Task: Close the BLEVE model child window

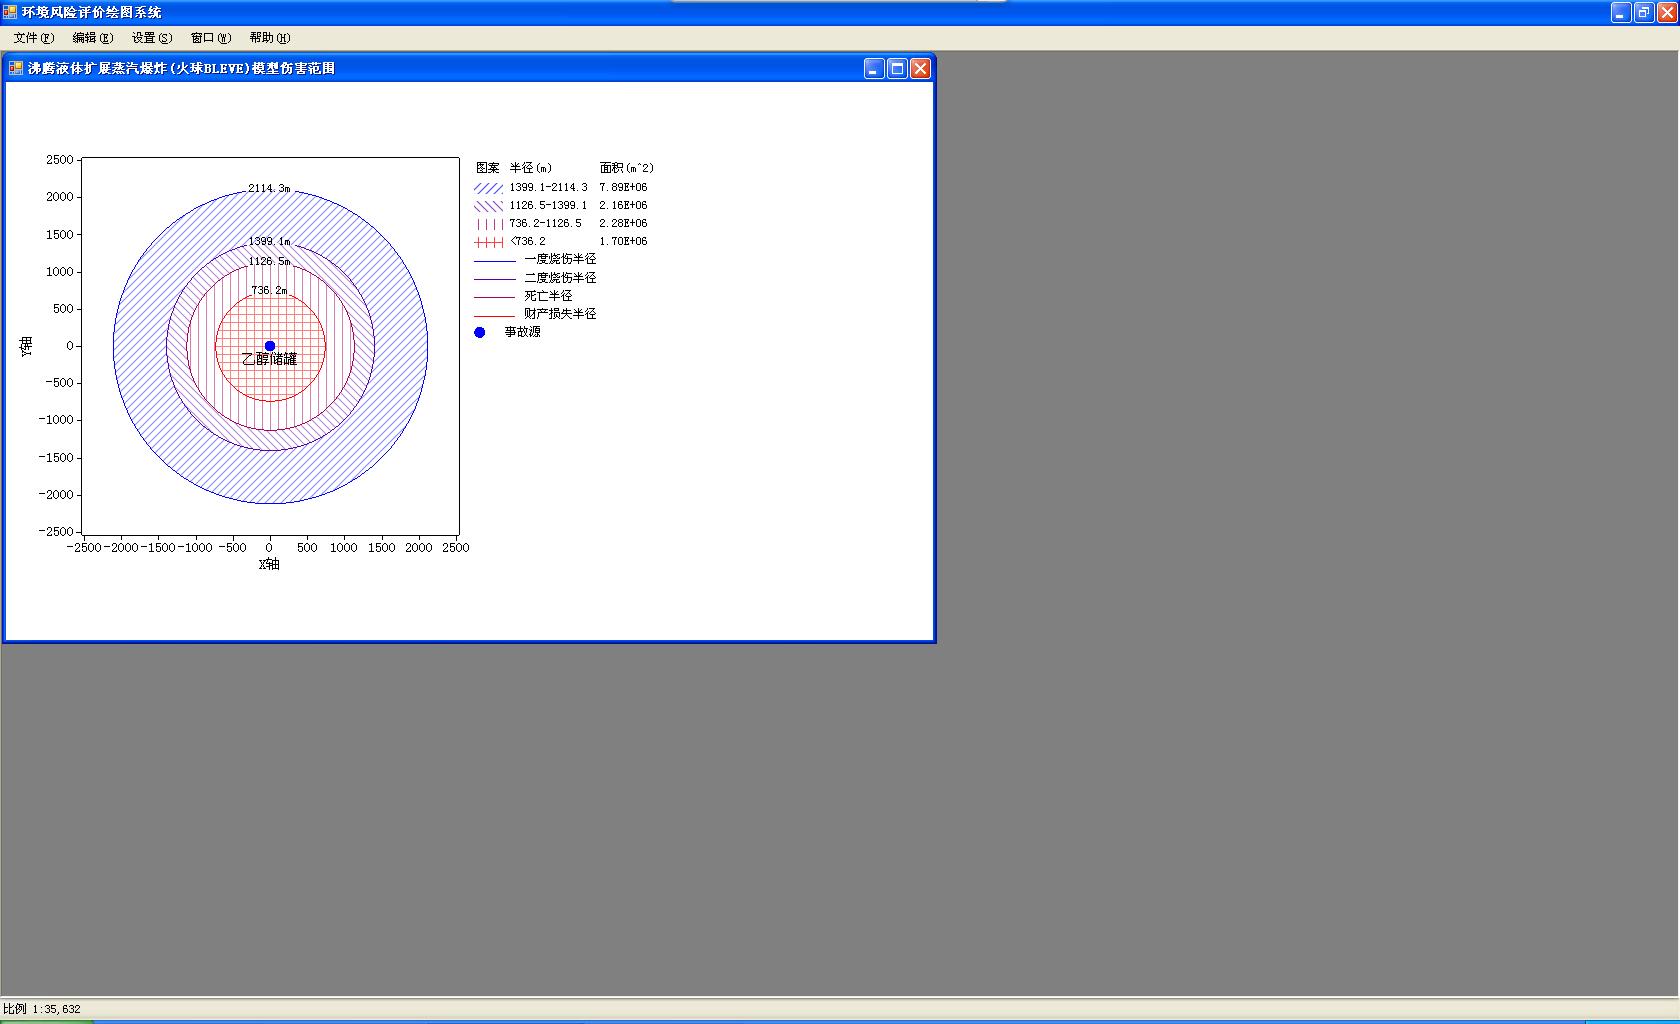Action: (920, 68)
